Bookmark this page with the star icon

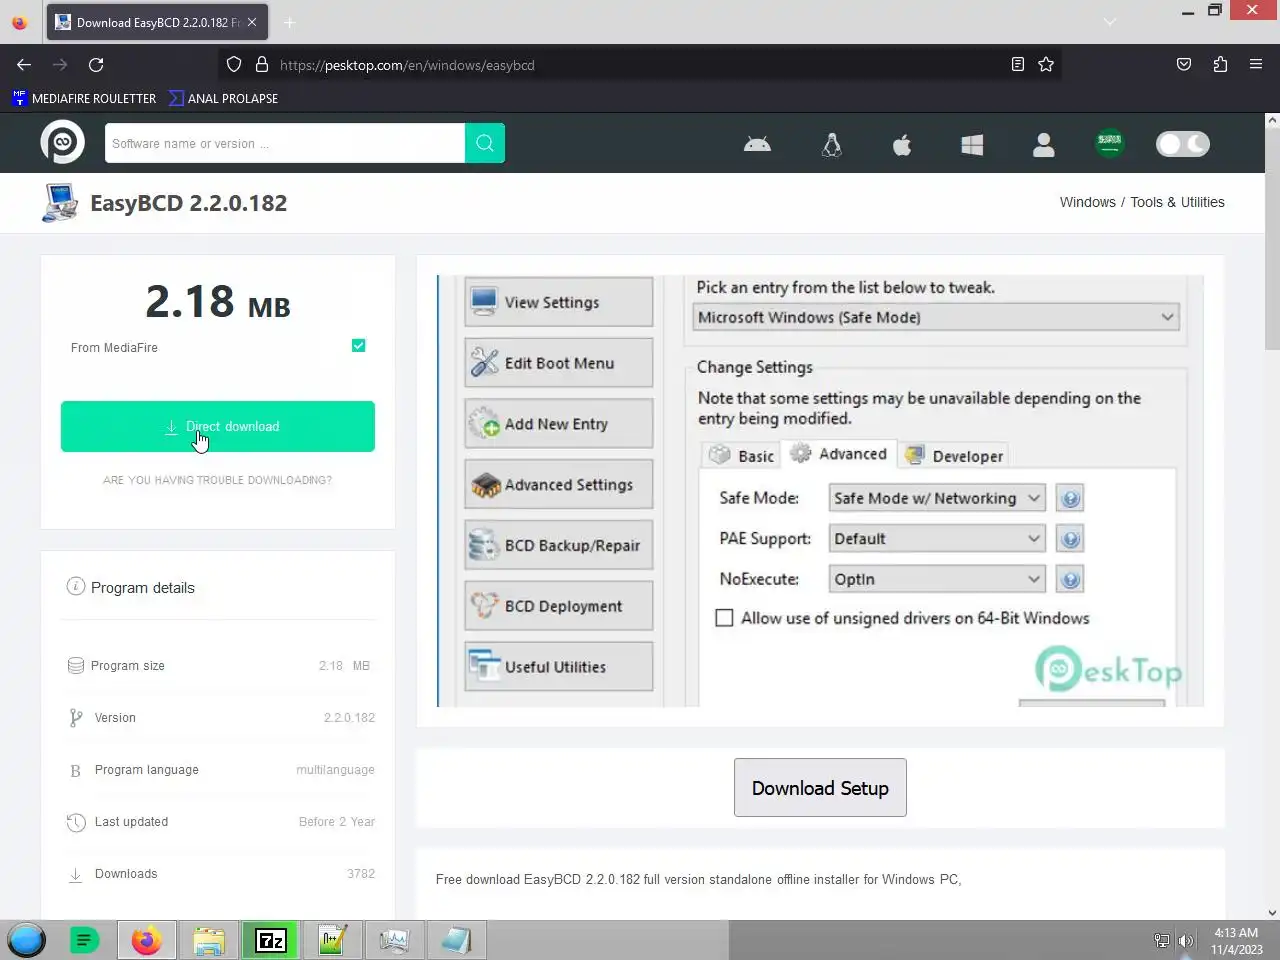(x=1046, y=65)
